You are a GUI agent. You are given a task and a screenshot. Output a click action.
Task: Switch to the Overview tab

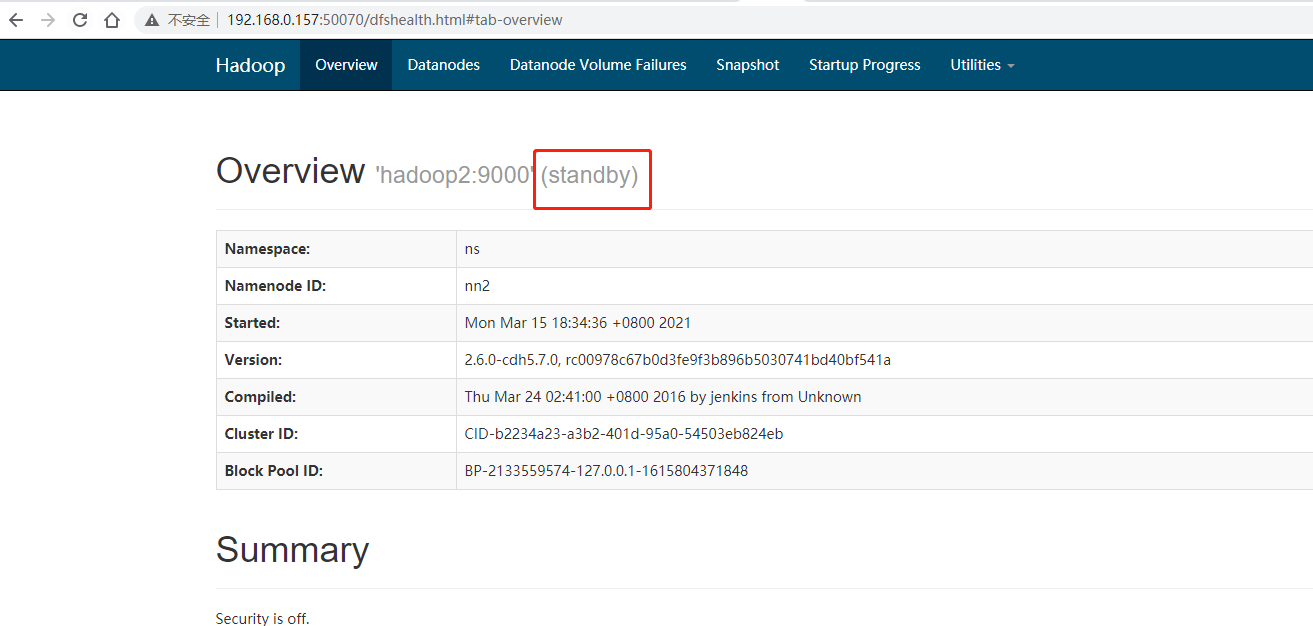point(346,65)
